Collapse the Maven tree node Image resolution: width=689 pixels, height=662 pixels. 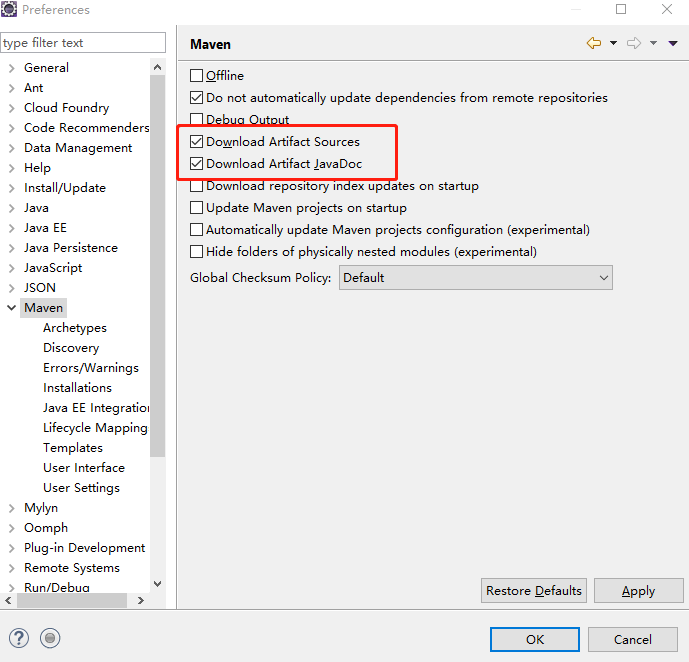point(12,308)
